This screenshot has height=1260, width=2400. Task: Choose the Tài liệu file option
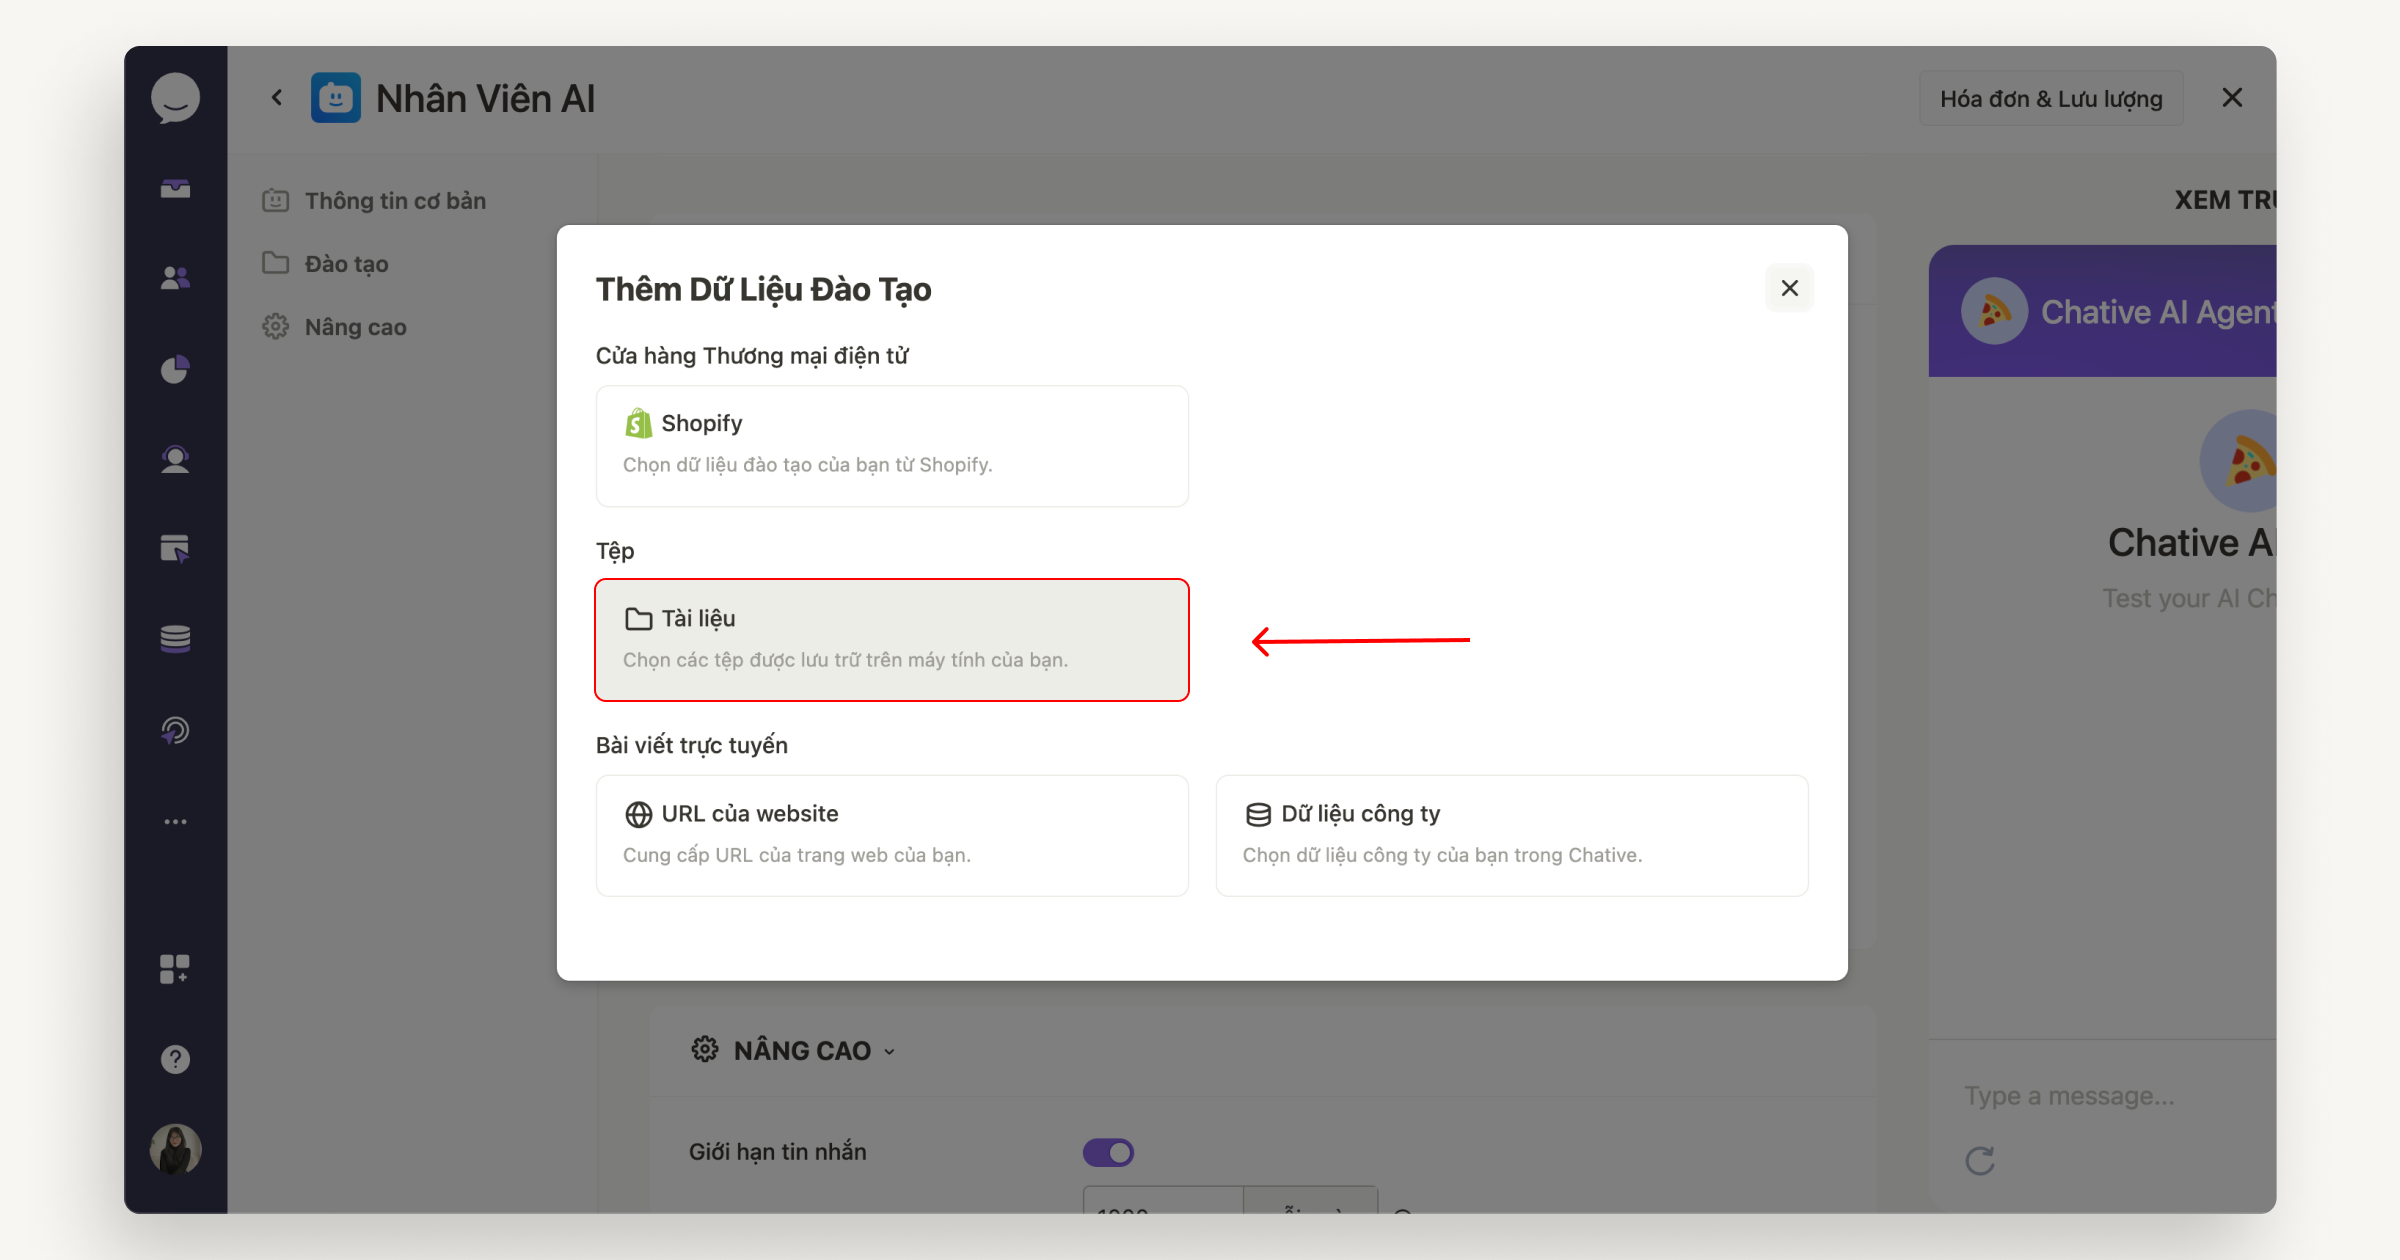[892, 640]
